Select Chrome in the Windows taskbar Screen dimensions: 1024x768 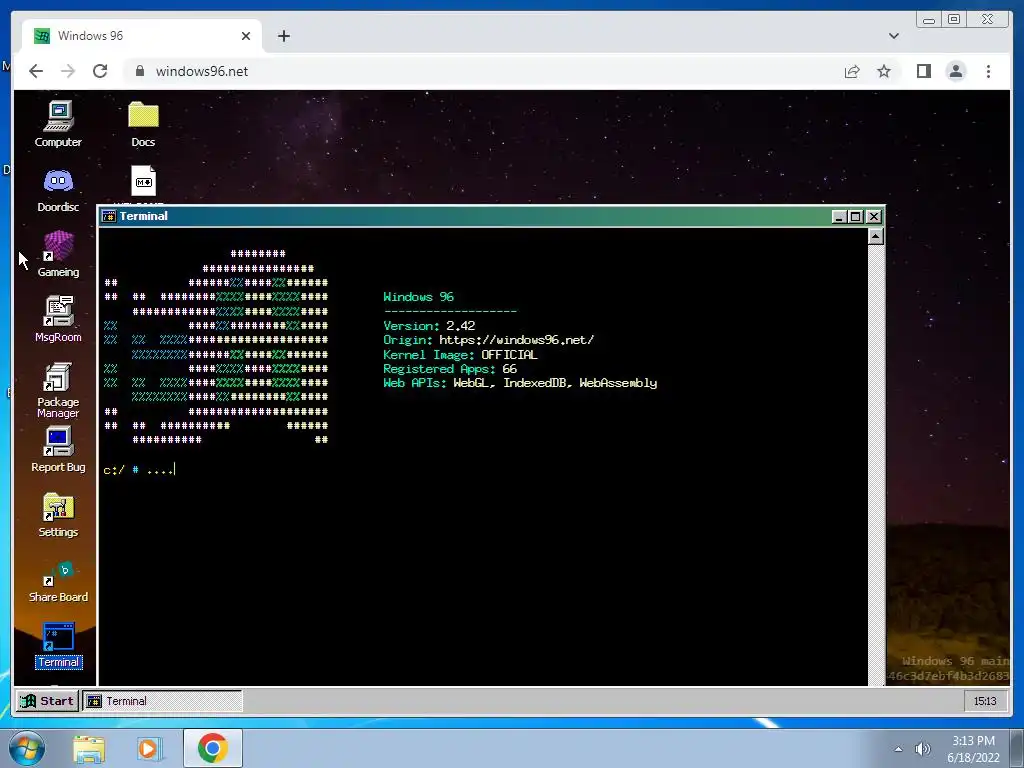tap(213, 748)
